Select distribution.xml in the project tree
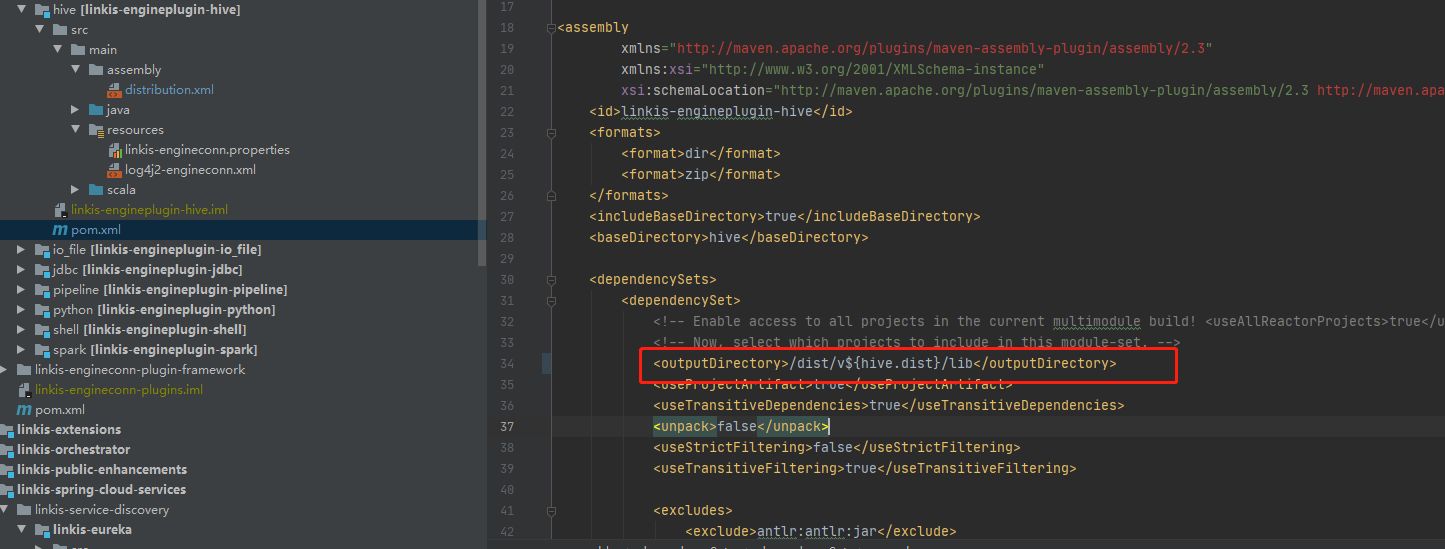This screenshot has width=1445, height=549. [x=169, y=89]
